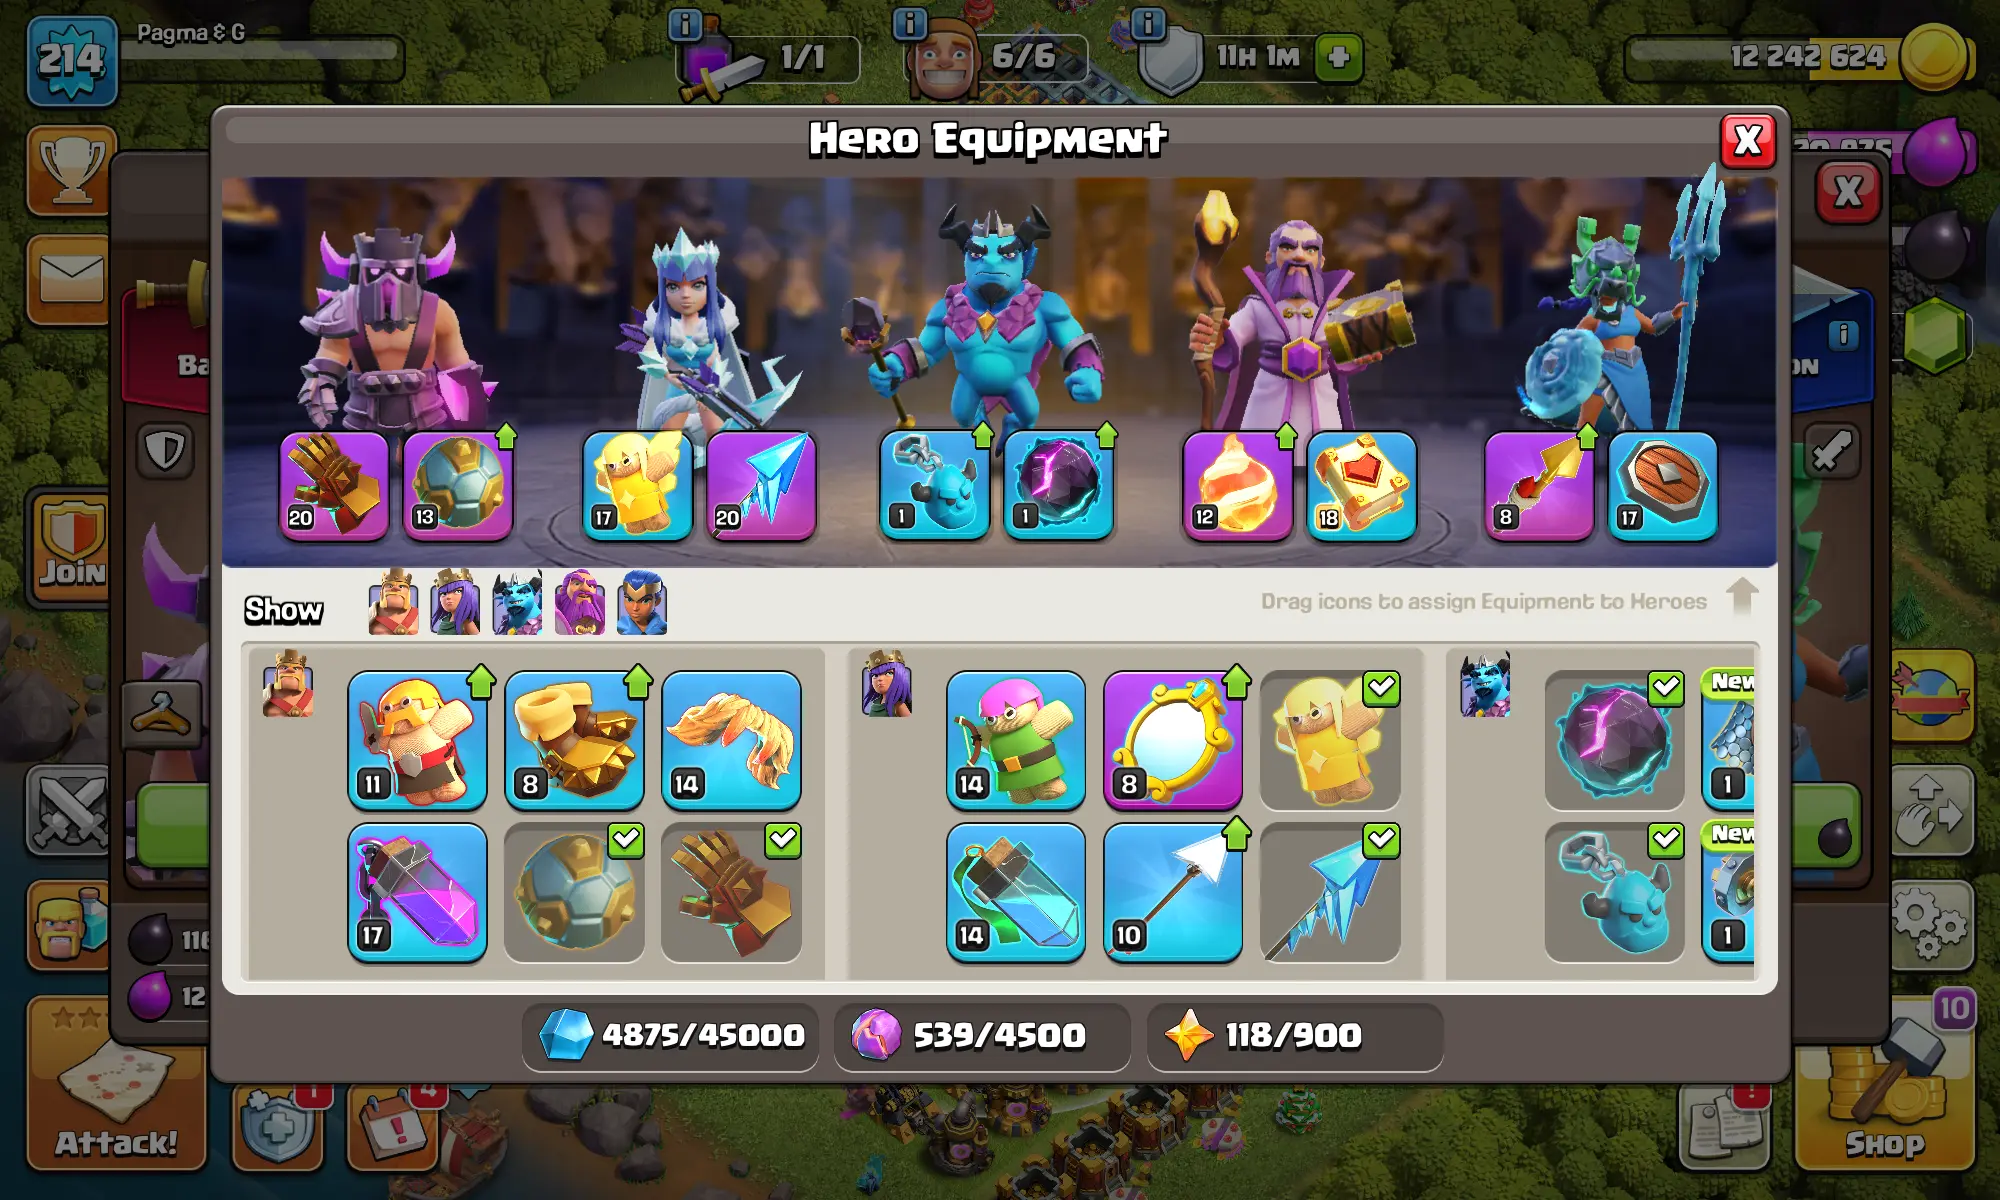
Task: Toggle Grand Warden filter in Show row
Action: point(579,603)
